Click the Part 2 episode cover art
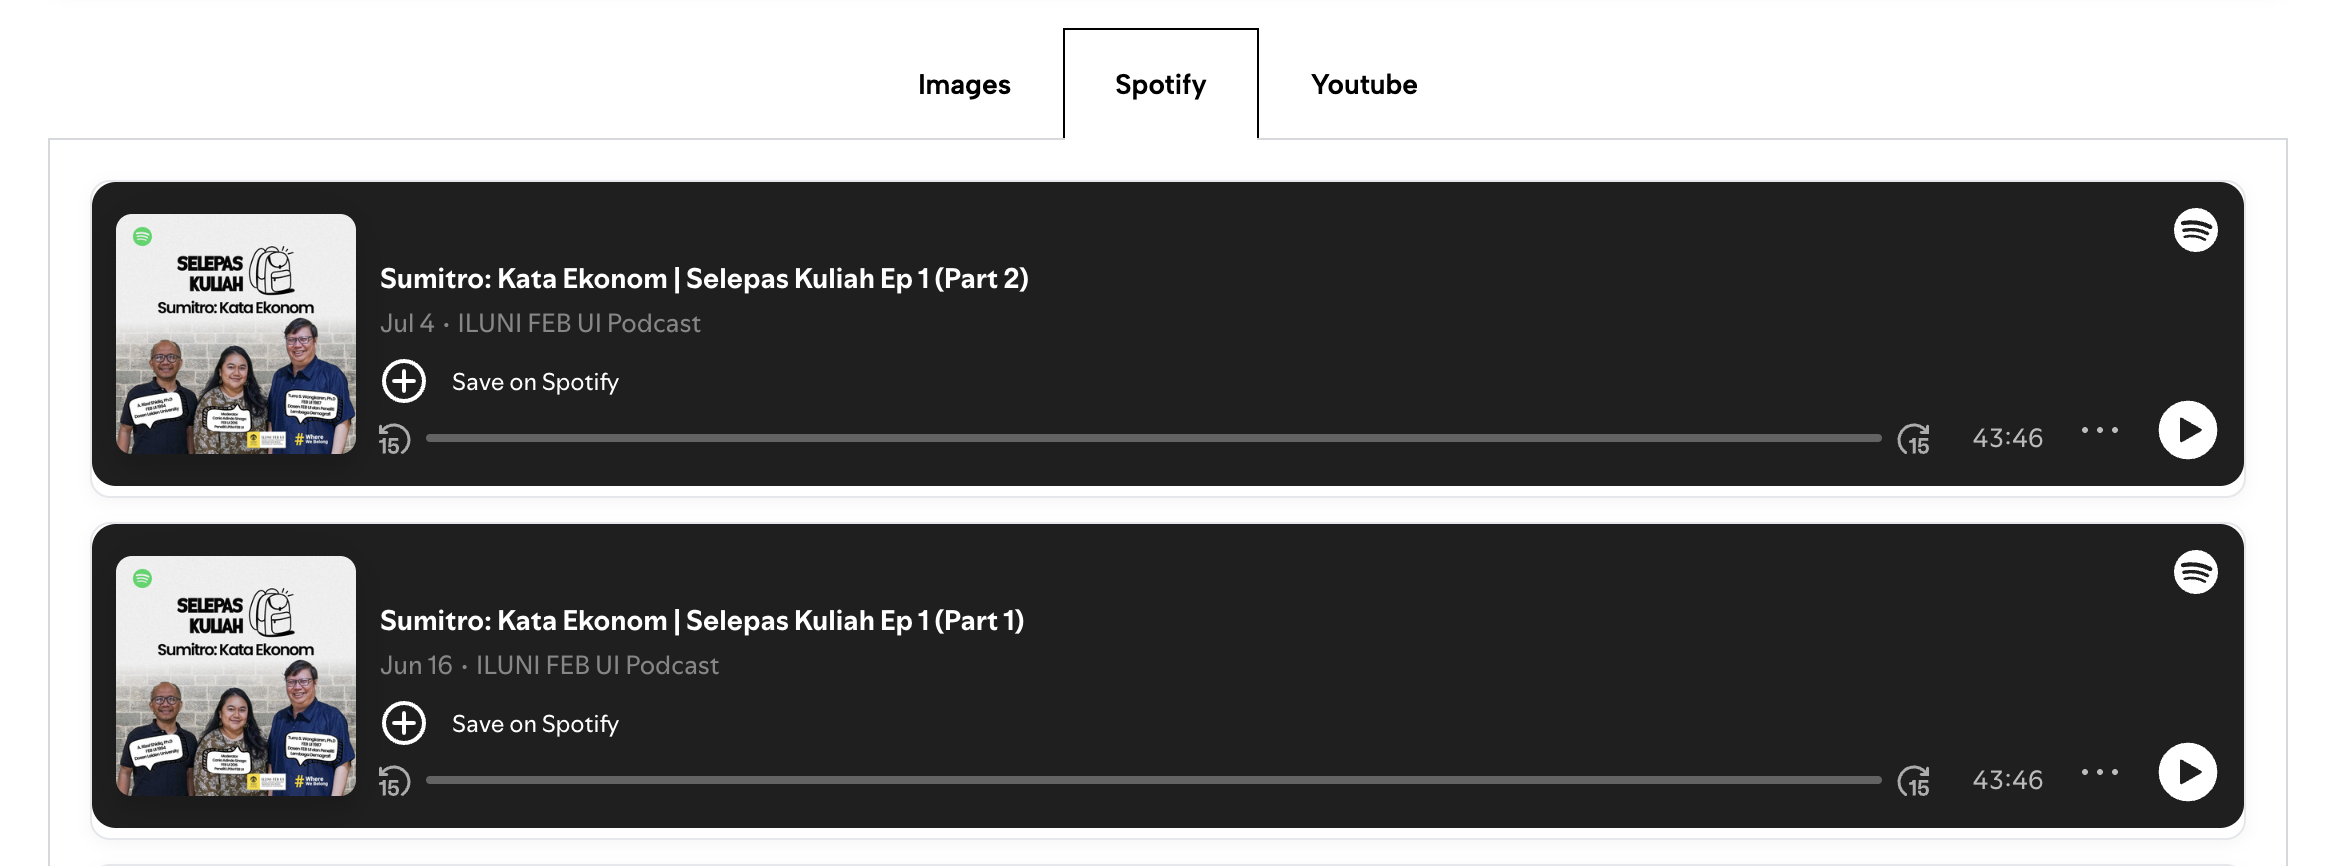2344x866 pixels. pyautogui.click(x=236, y=334)
